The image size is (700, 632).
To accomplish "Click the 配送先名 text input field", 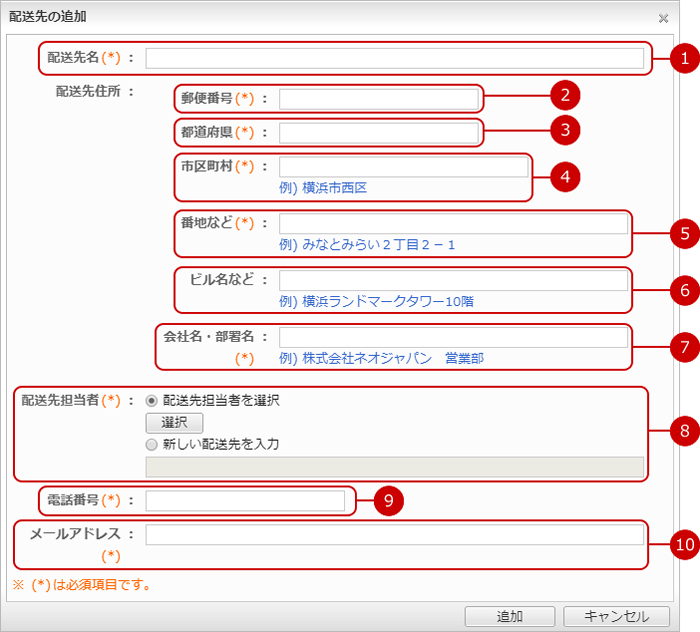I will [x=394, y=58].
